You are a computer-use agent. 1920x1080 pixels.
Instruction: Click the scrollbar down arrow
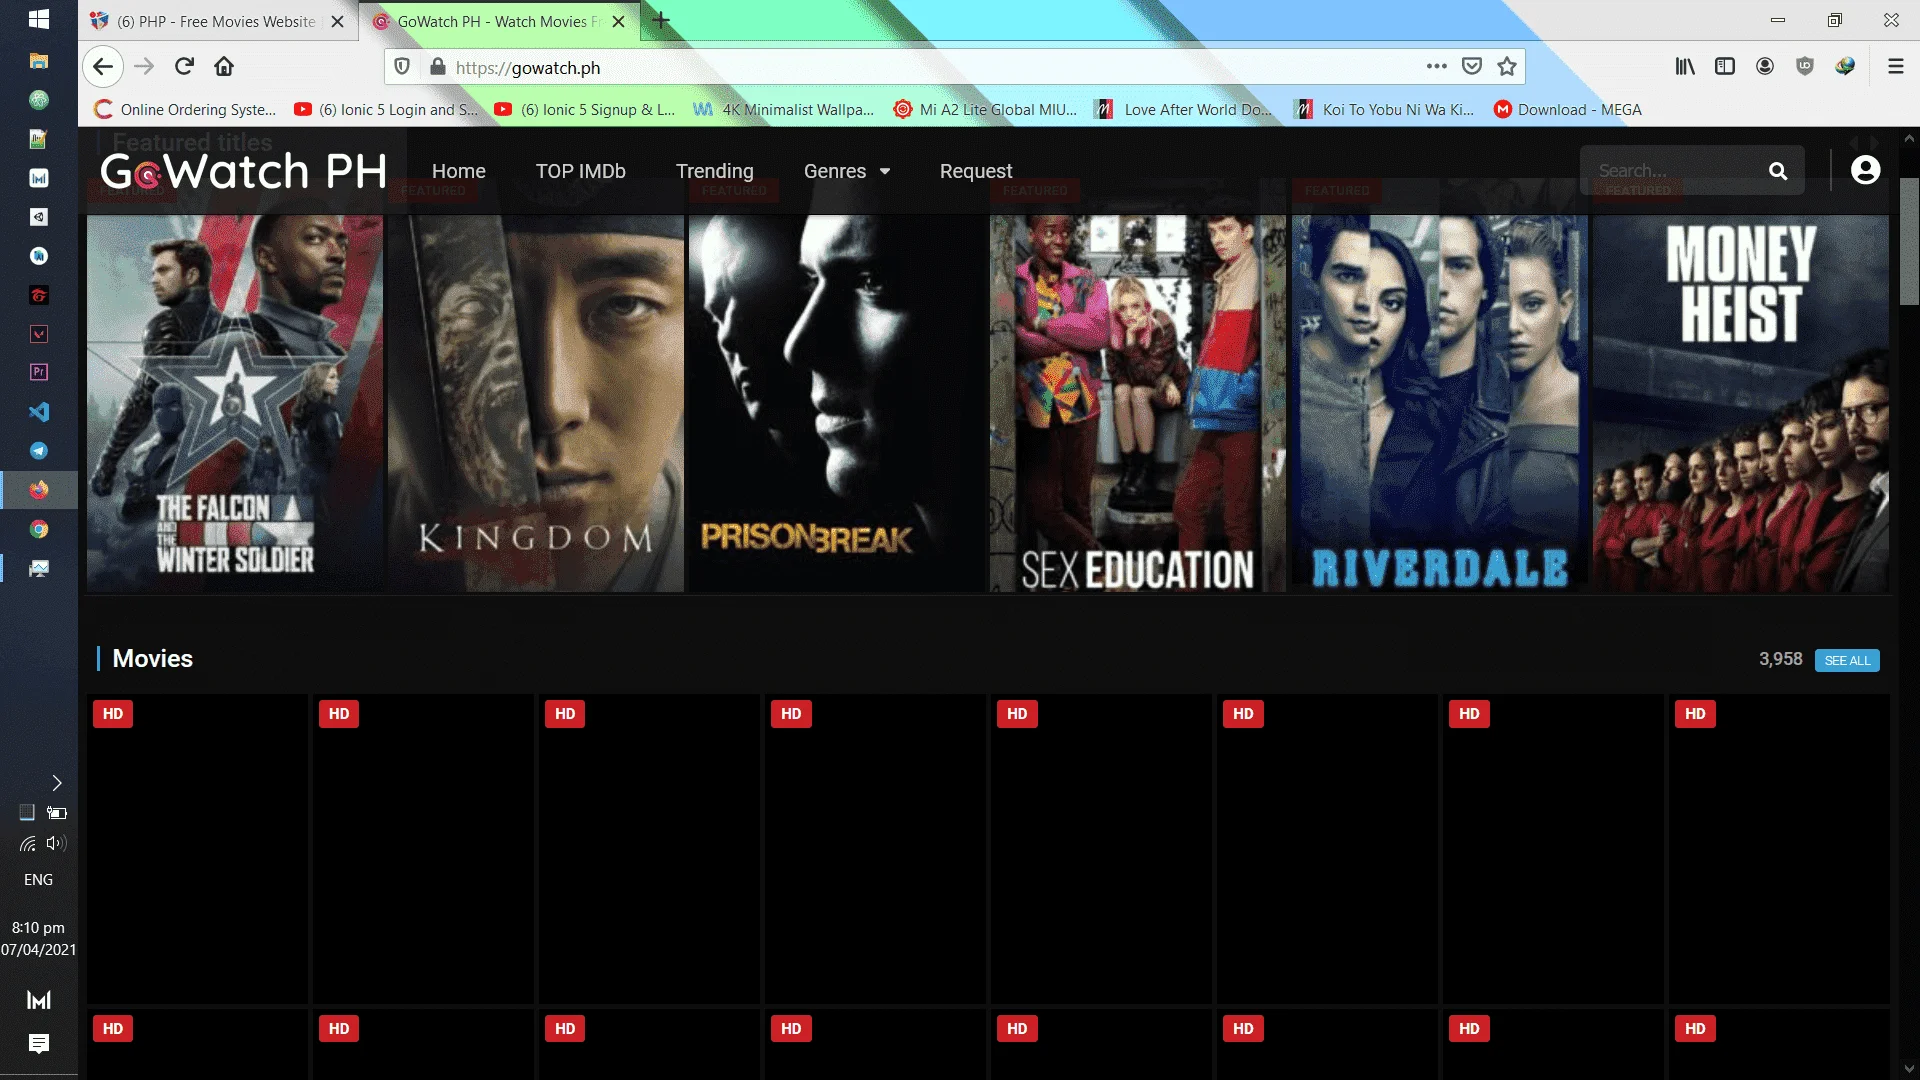pos(1909,1068)
